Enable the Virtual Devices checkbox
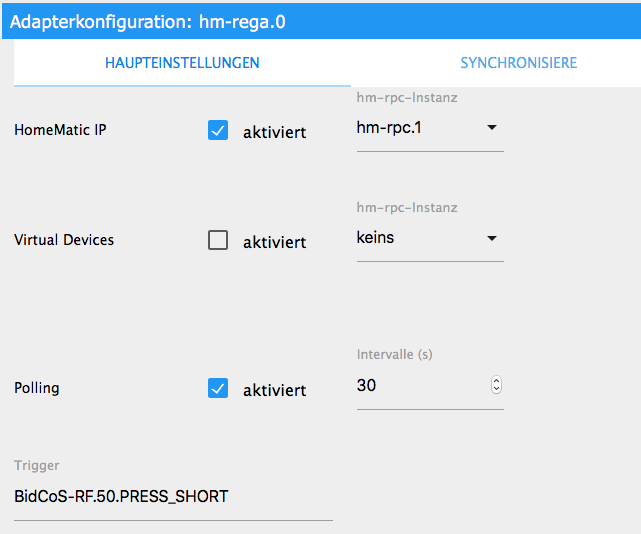 tap(218, 240)
